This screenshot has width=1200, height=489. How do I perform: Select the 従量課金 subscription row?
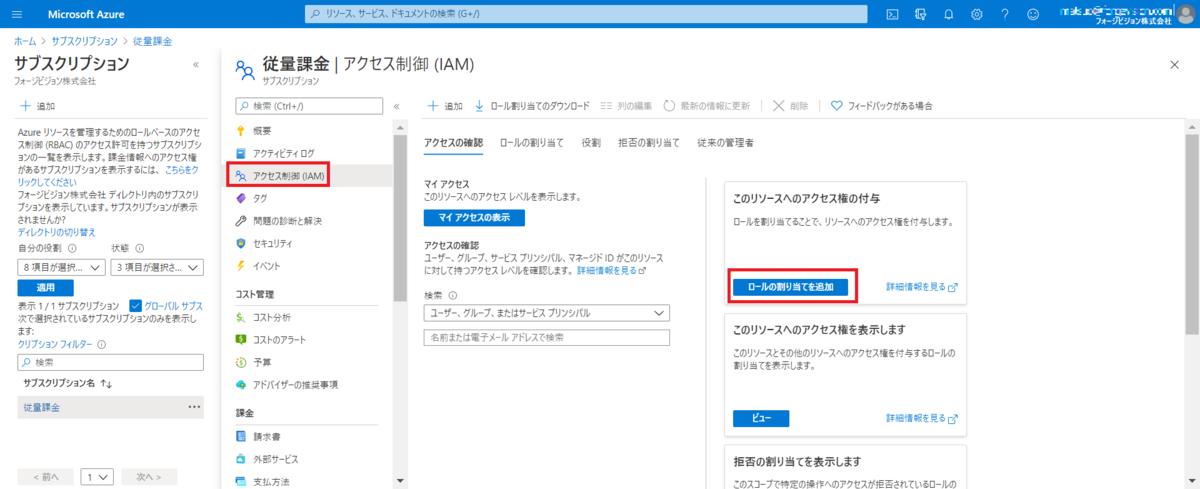[111, 407]
